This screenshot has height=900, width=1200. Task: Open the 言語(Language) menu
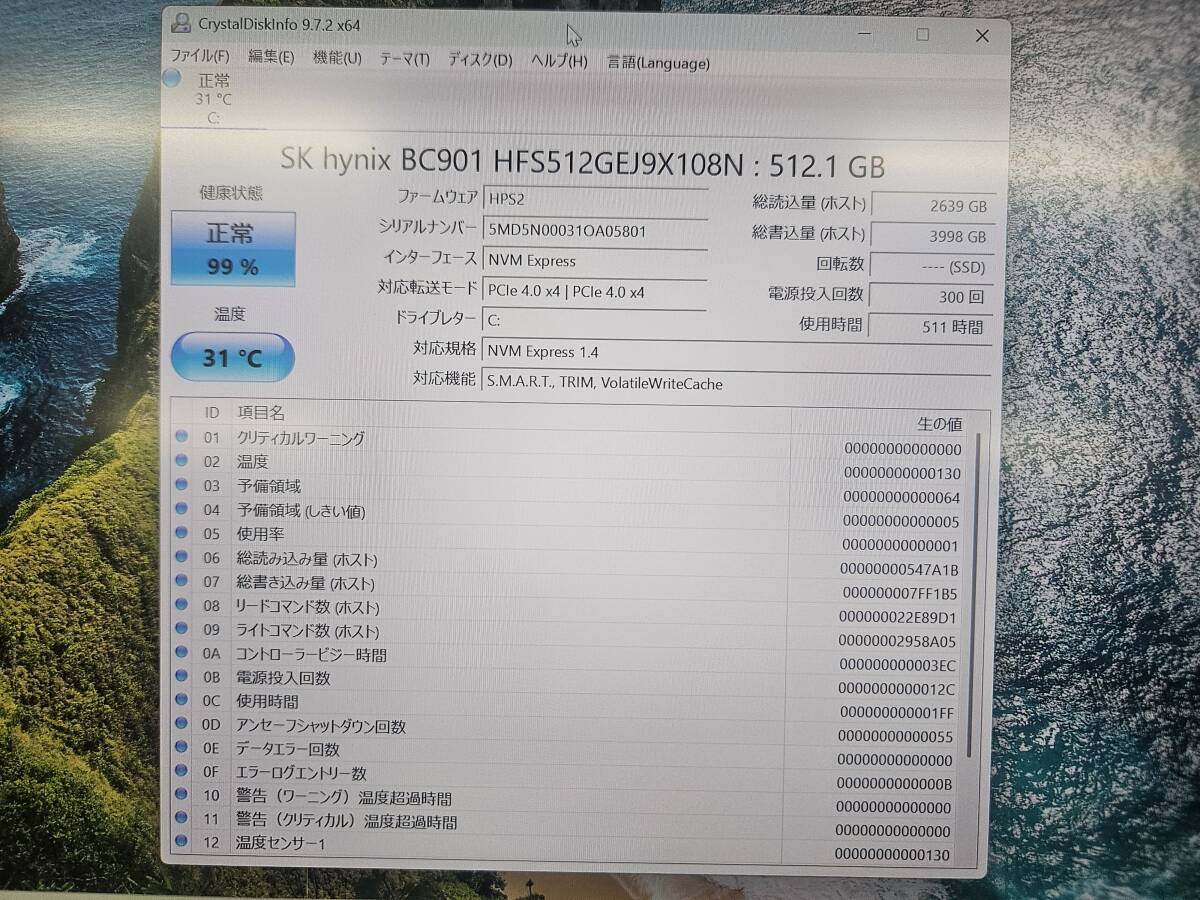coord(658,62)
